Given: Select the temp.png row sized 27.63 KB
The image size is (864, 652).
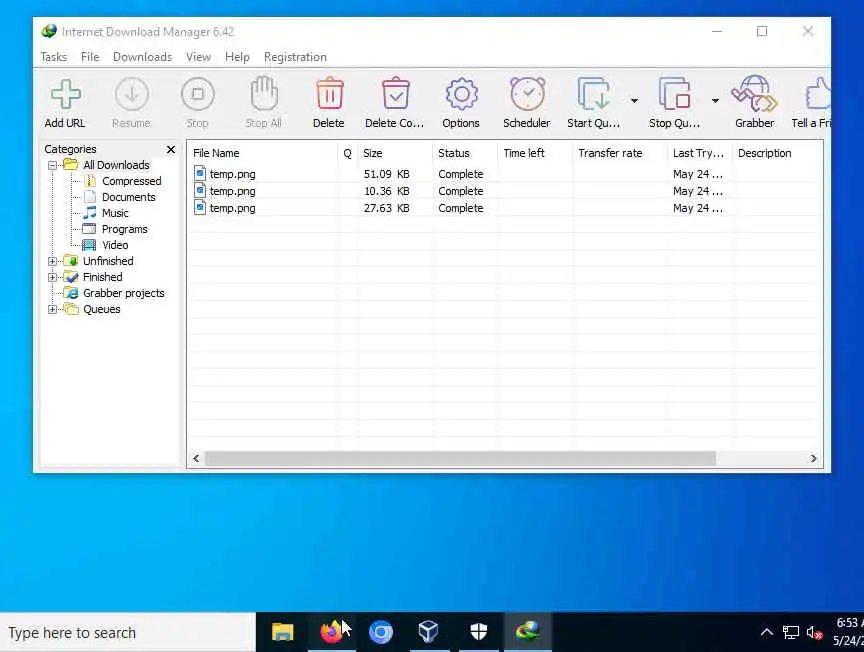Looking at the screenshot, I should pyautogui.click(x=504, y=208).
